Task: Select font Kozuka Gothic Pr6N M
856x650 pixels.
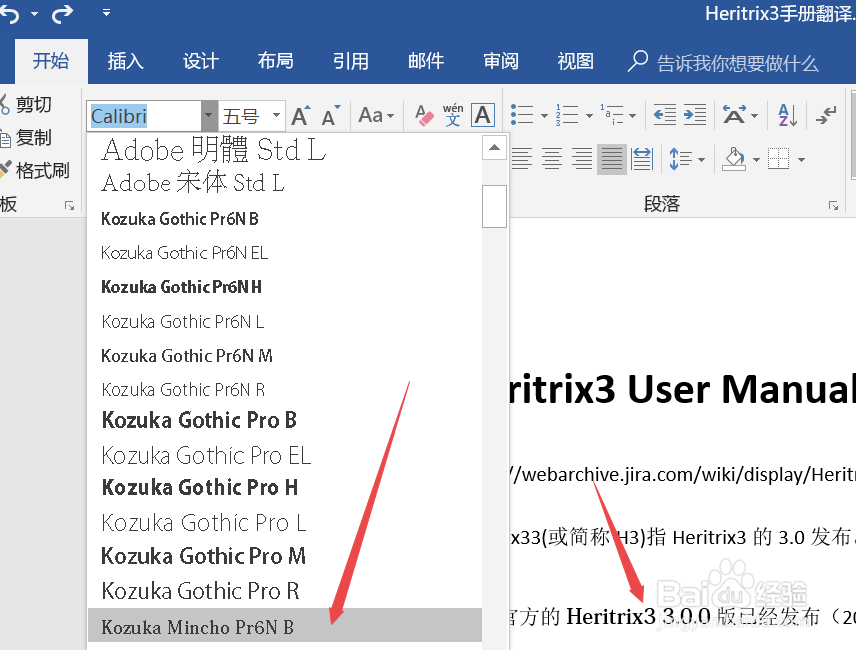Action: coord(284,355)
